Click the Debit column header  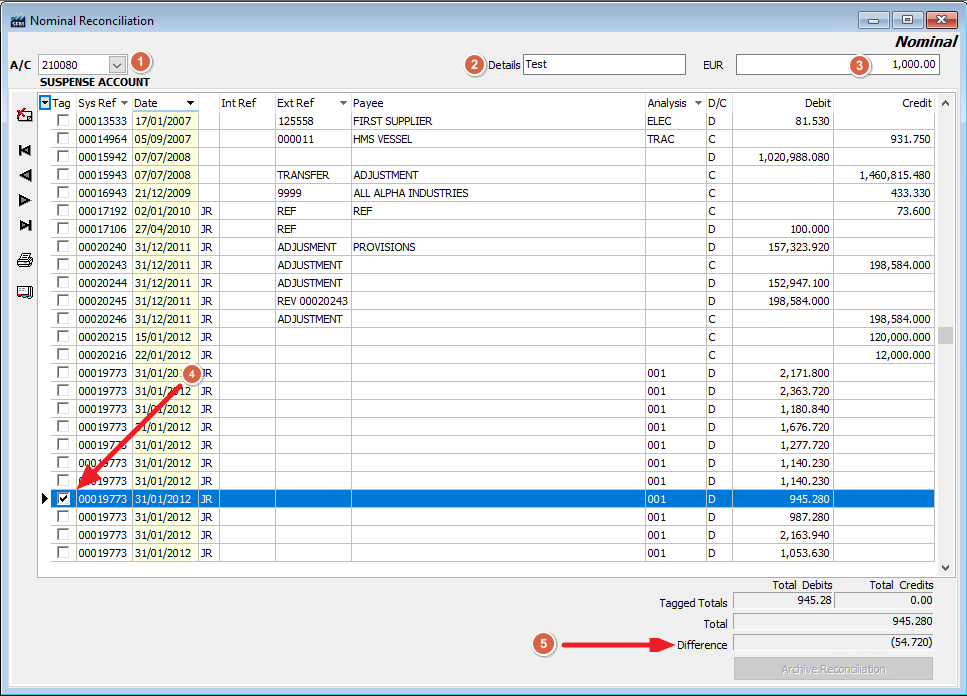pos(818,103)
